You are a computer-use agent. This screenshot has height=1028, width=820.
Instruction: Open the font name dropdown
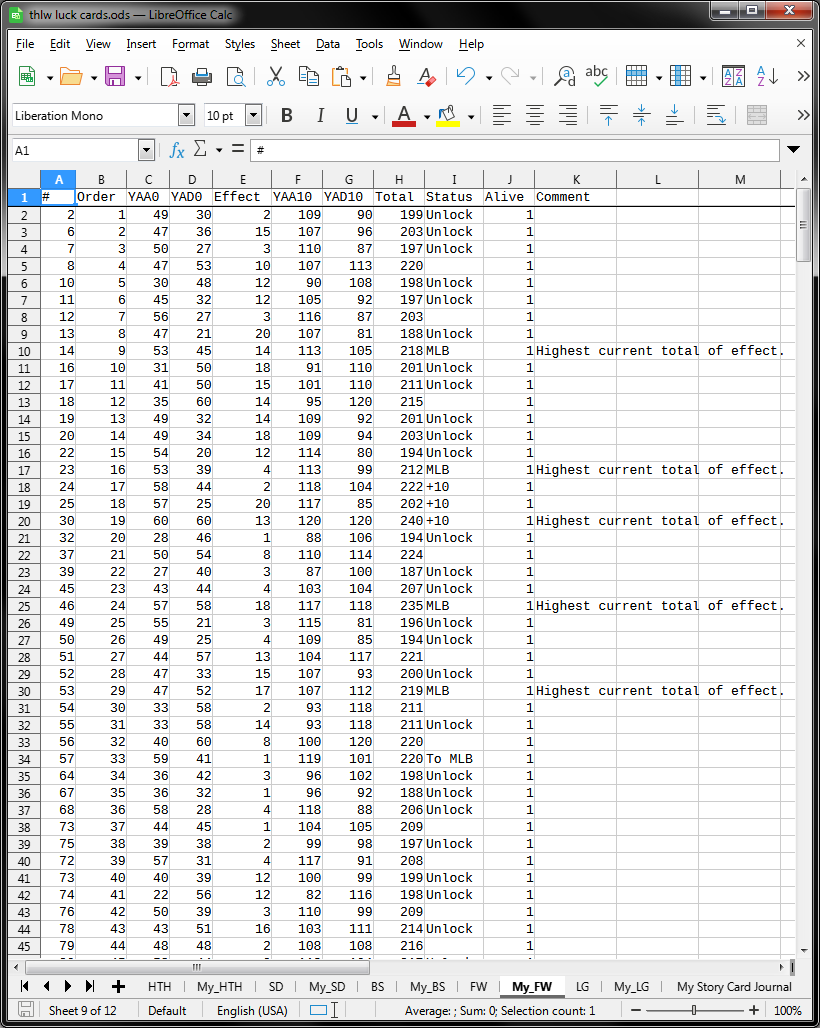tap(187, 116)
